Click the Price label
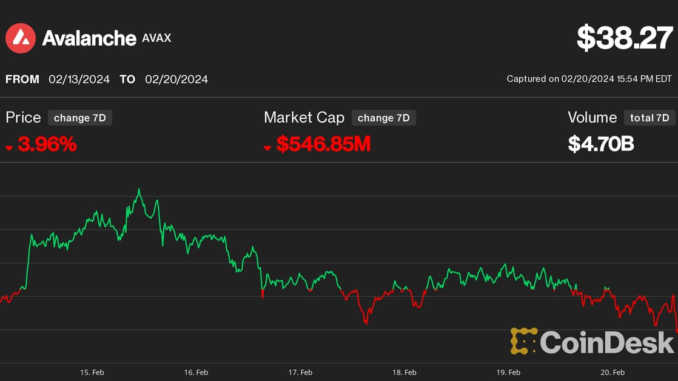 pos(23,118)
